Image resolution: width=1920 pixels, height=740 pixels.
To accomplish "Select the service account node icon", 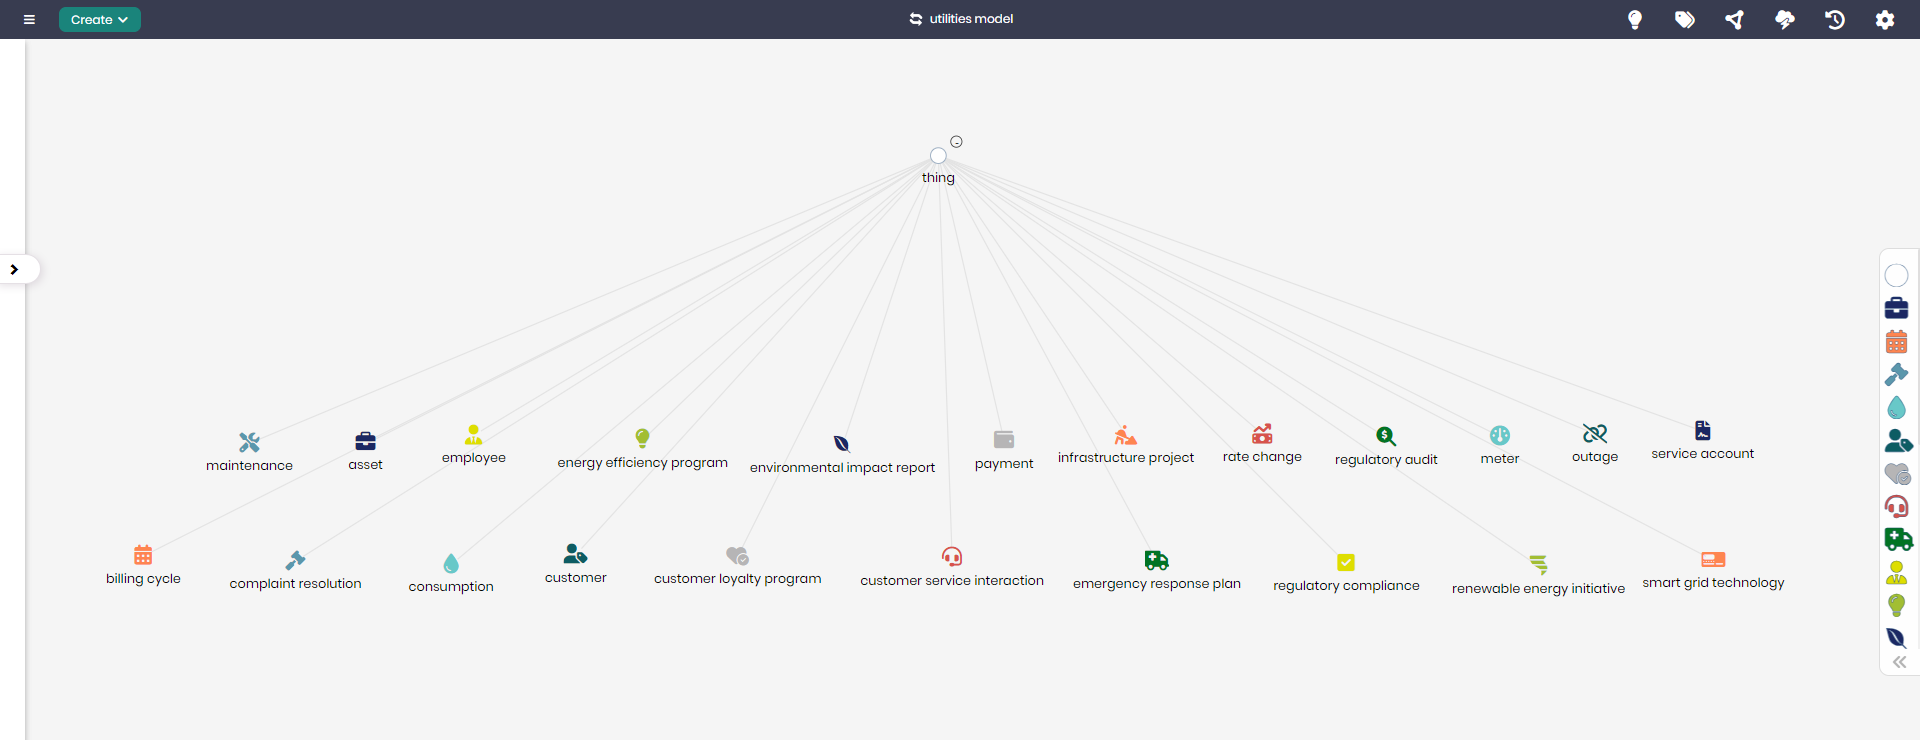I will tap(1703, 430).
